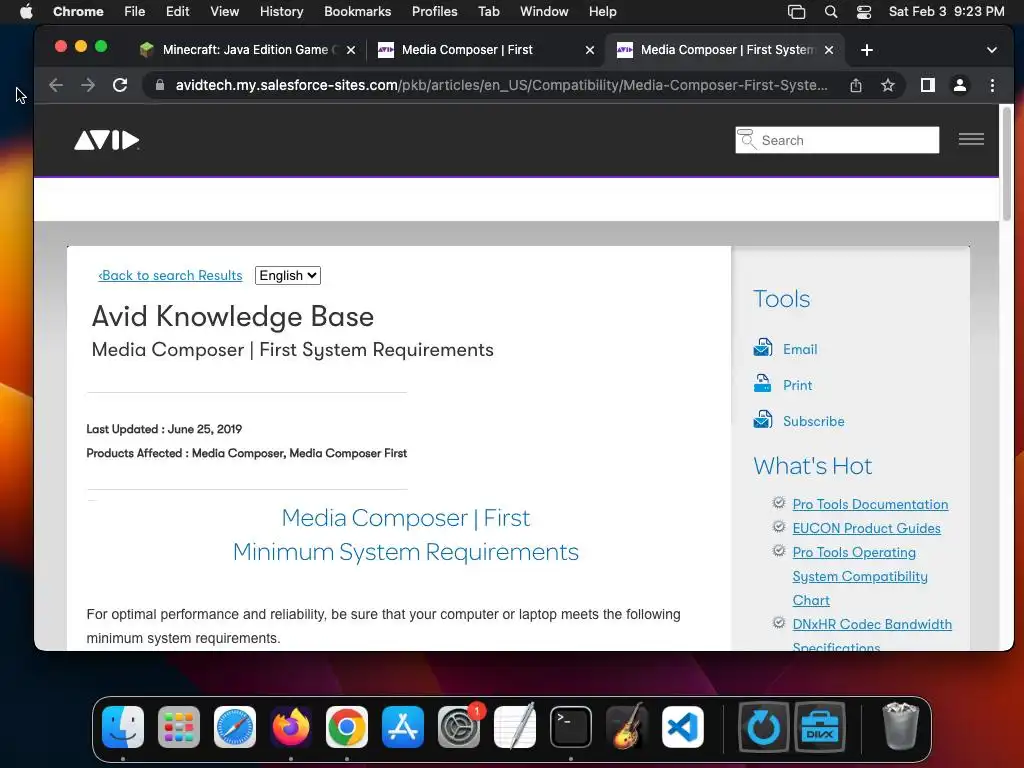Image resolution: width=1024 pixels, height=768 pixels.
Task: Click the Email link under Tools
Action: 800,349
